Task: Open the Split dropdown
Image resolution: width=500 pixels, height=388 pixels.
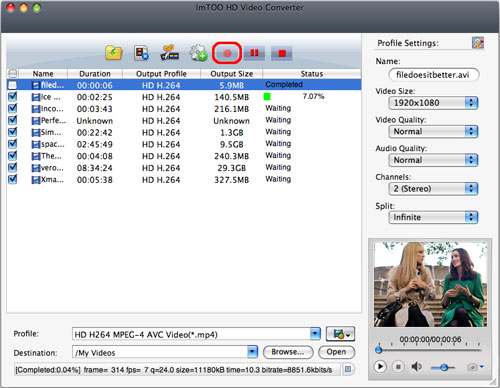Action: point(433,217)
